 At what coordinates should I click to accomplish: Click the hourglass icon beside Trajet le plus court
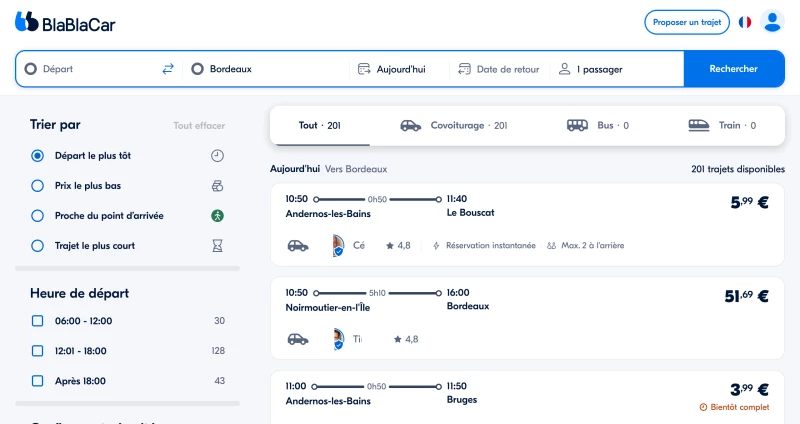(x=217, y=246)
